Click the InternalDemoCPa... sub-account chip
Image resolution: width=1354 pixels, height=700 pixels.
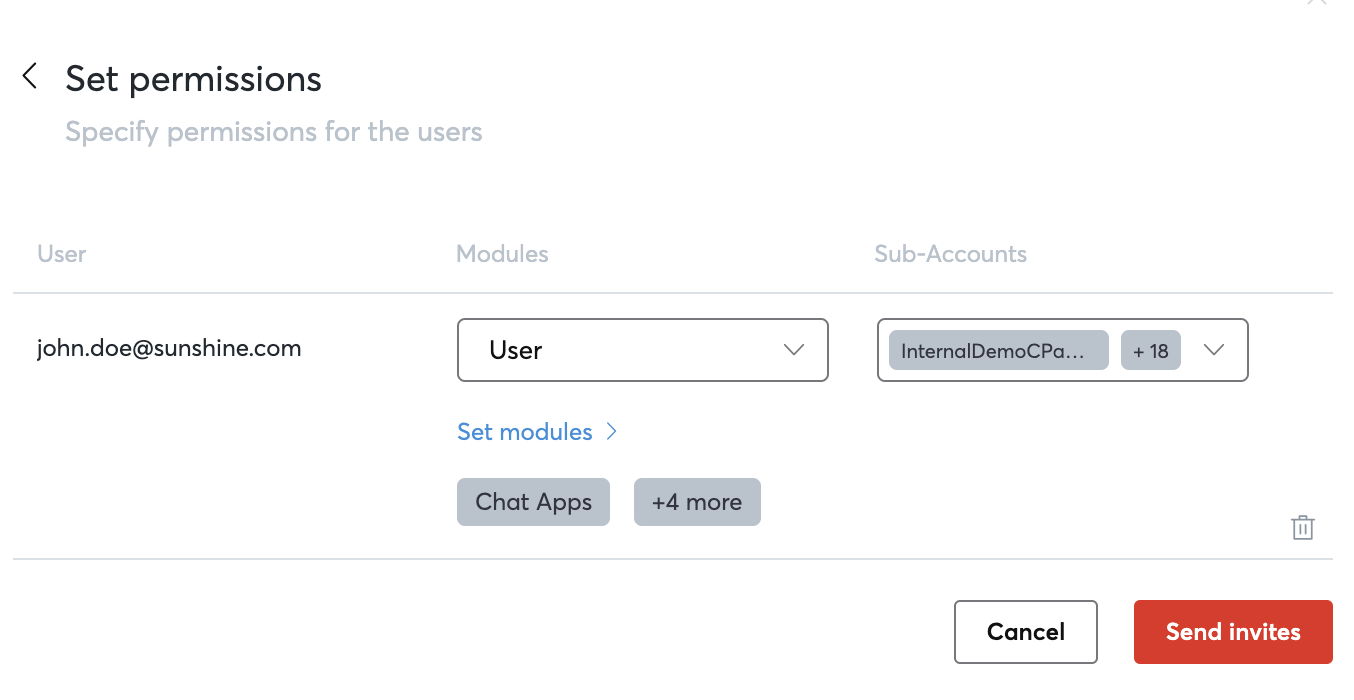pyautogui.click(x=998, y=351)
